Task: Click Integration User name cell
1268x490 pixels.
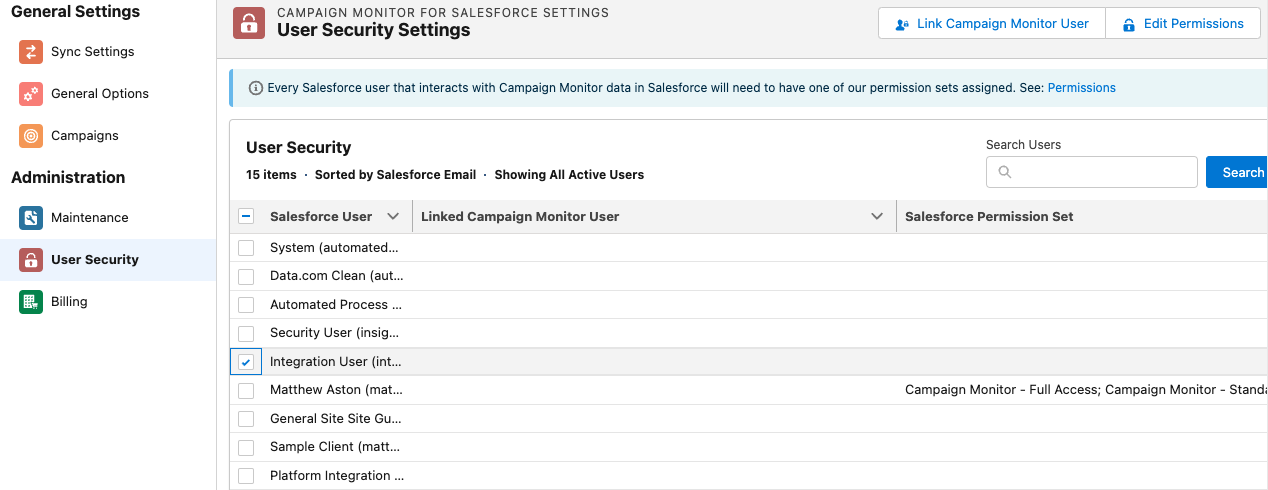Action: click(336, 362)
